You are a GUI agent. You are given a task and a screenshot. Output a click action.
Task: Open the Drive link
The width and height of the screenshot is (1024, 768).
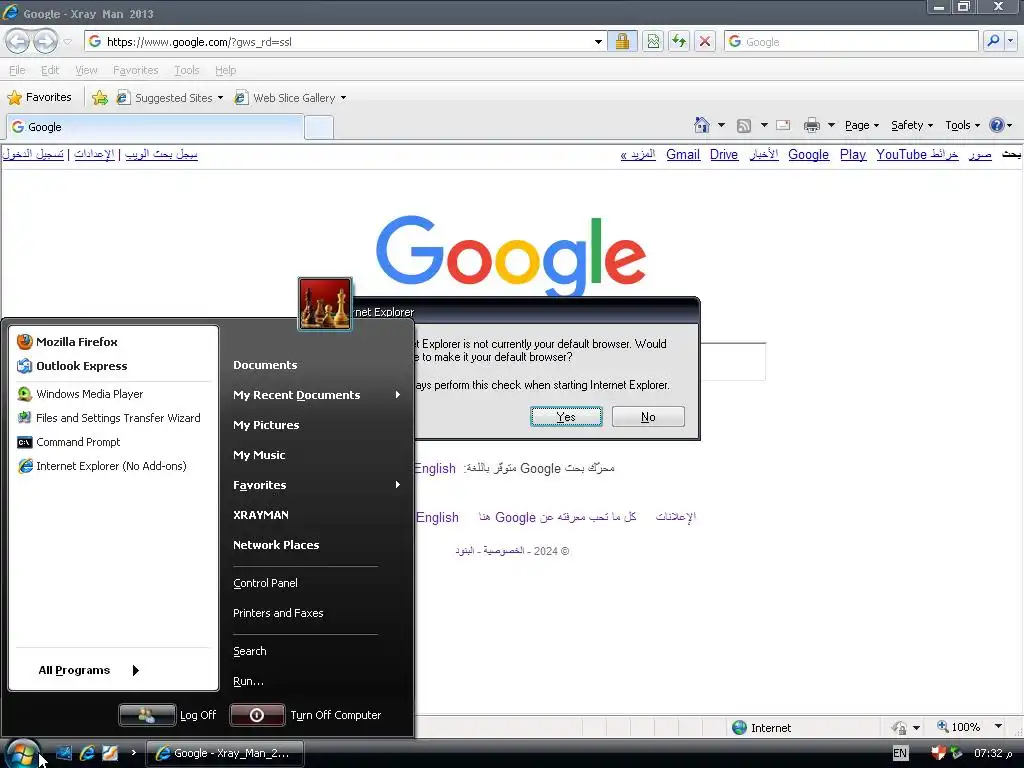click(724, 155)
